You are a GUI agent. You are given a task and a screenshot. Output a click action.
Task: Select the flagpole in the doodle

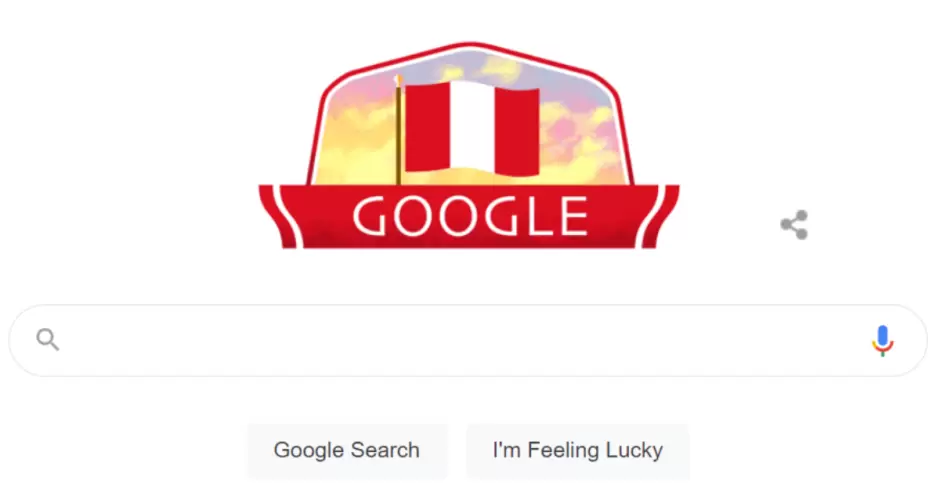[398, 131]
